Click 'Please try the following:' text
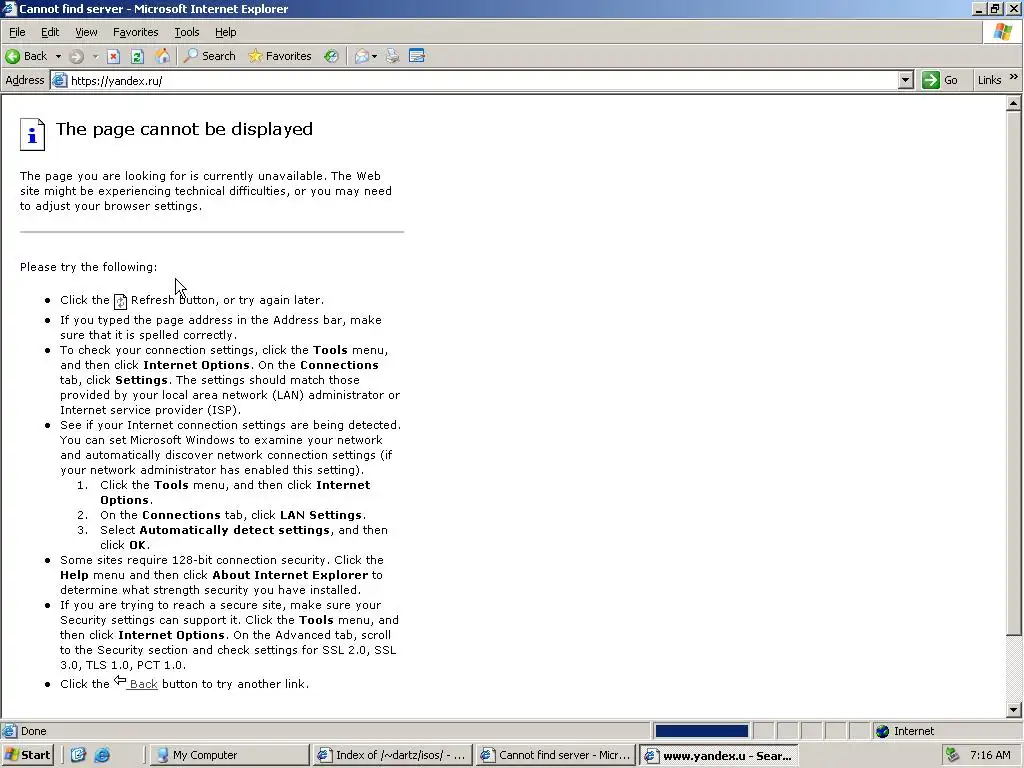The image size is (1024, 768). (x=88, y=266)
